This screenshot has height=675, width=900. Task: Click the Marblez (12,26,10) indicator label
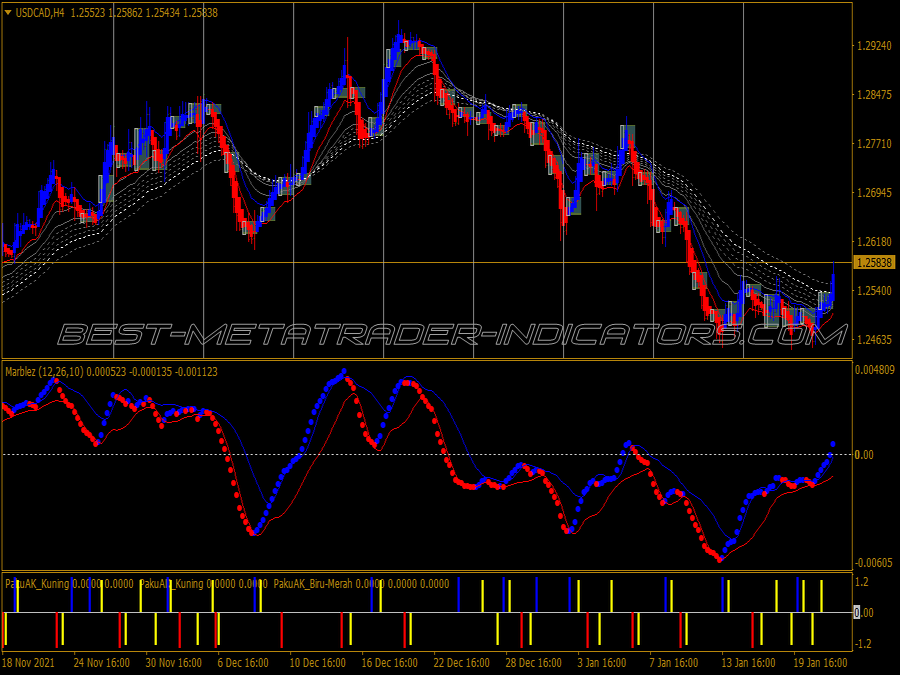(x=45, y=372)
